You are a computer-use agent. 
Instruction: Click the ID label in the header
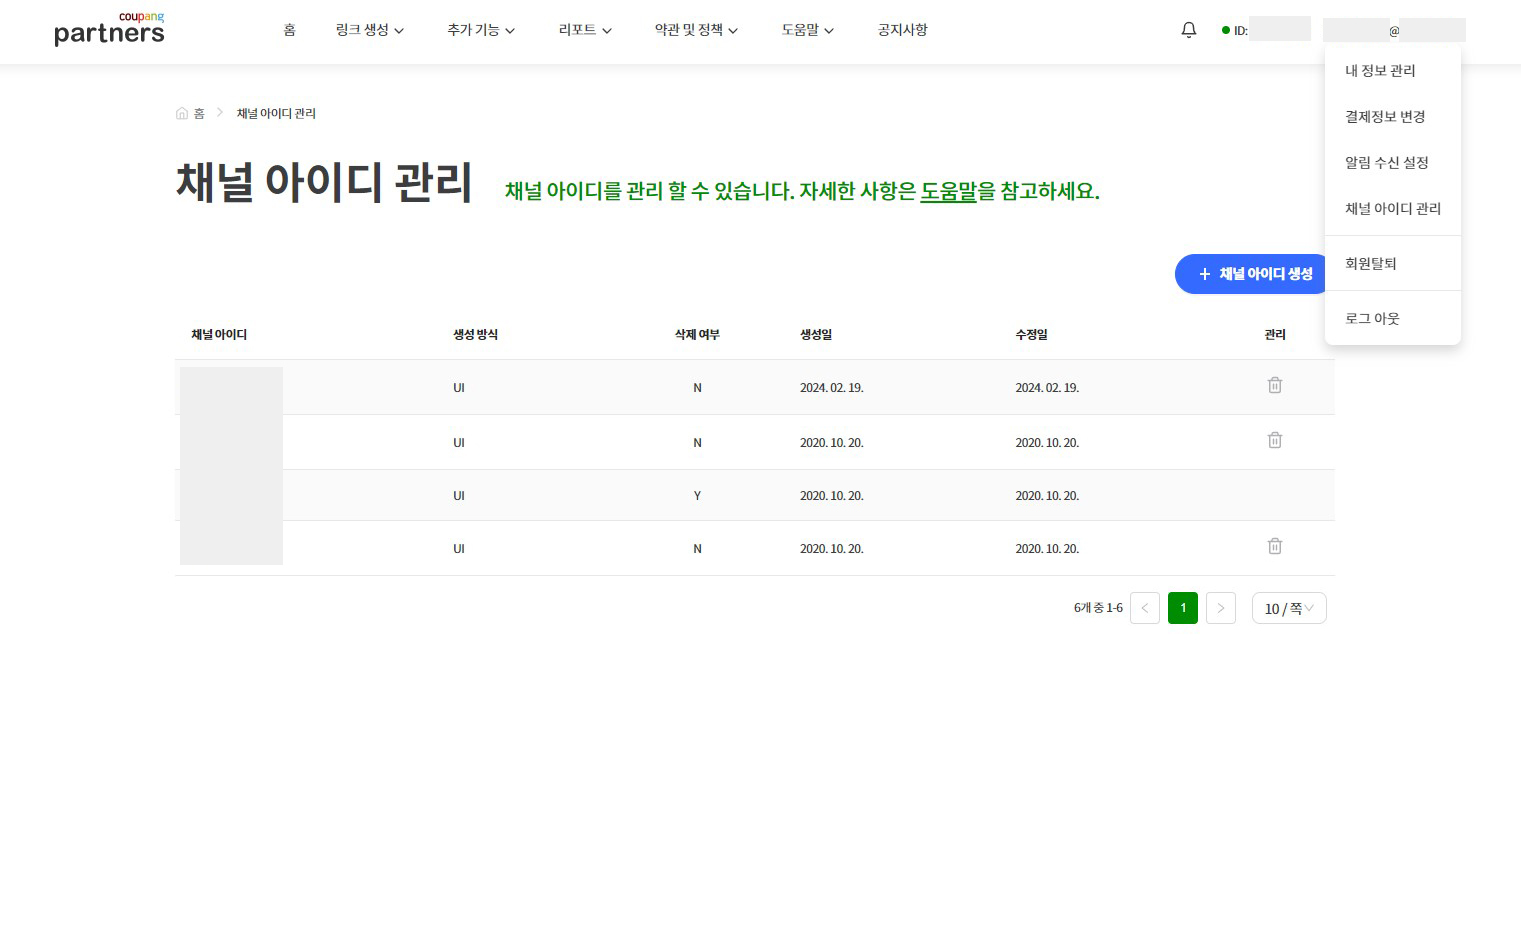tap(1240, 31)
